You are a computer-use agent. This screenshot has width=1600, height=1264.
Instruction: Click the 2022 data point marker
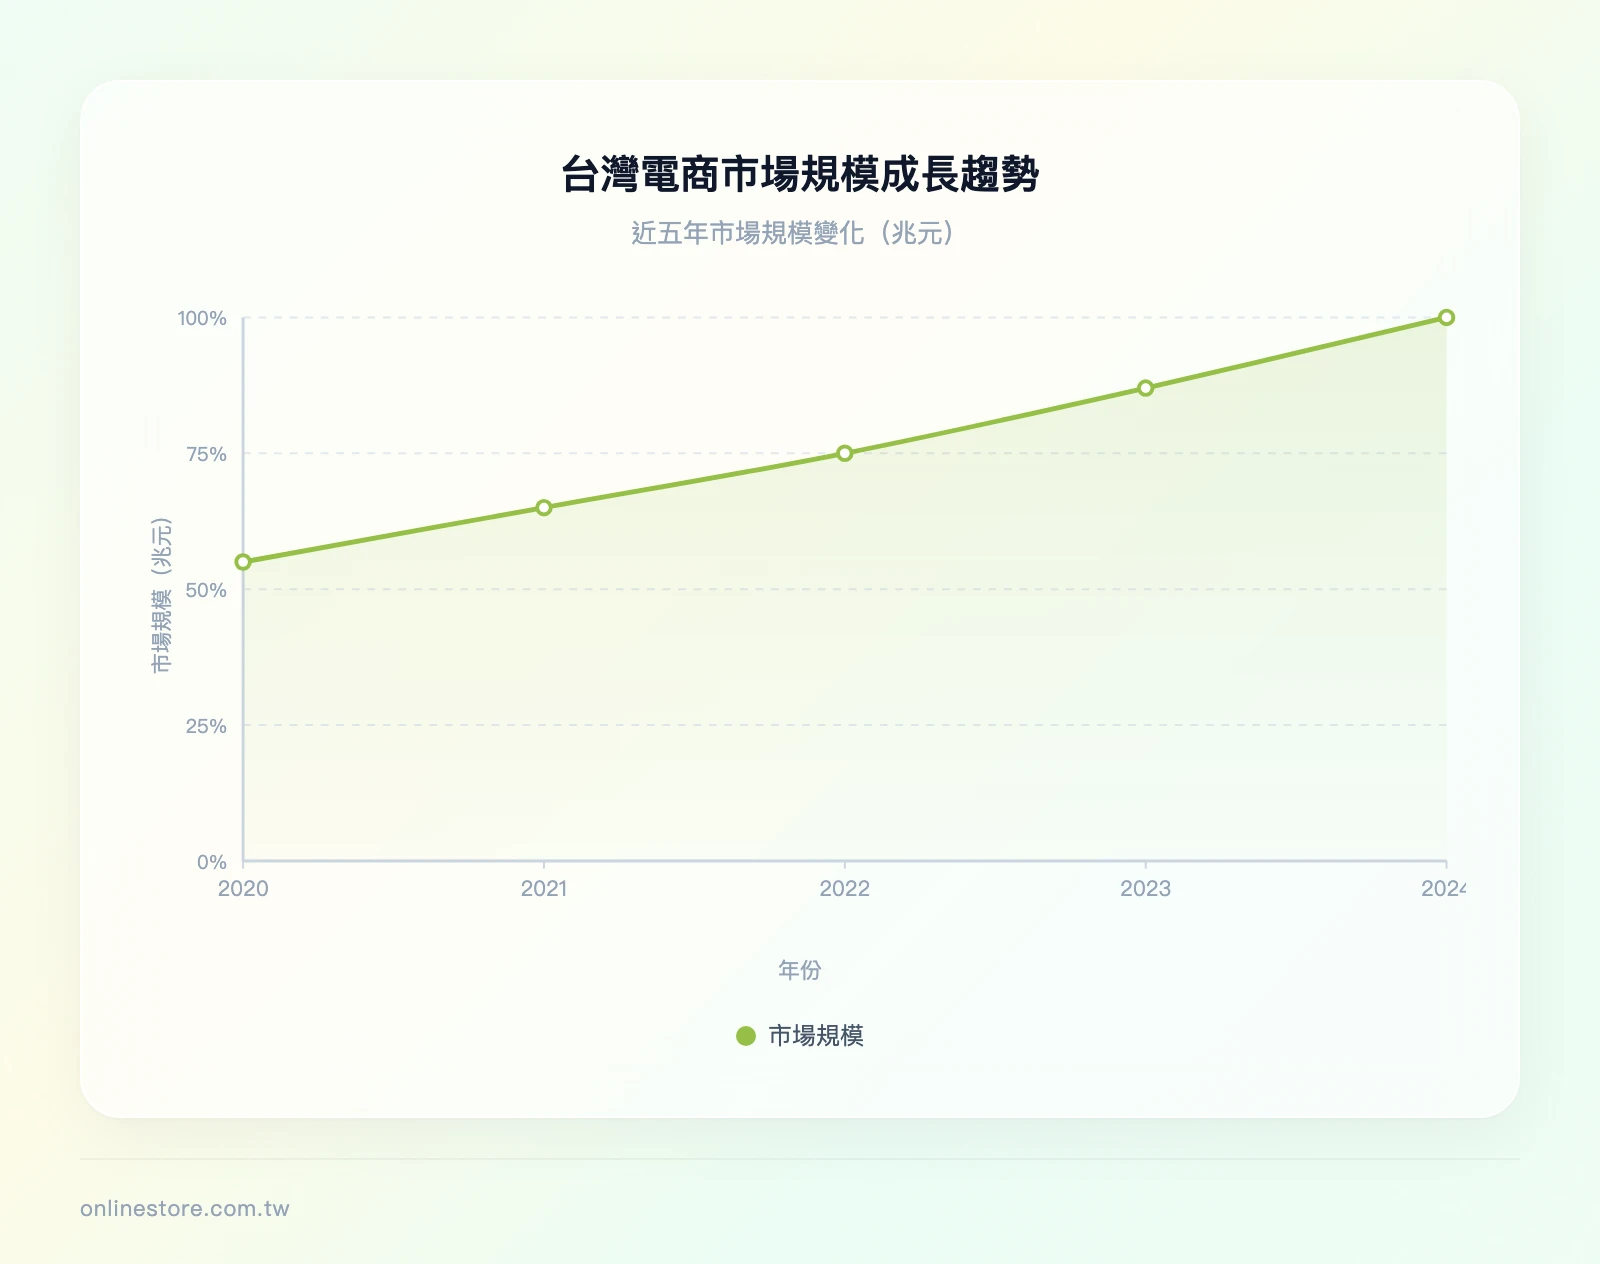845,454
